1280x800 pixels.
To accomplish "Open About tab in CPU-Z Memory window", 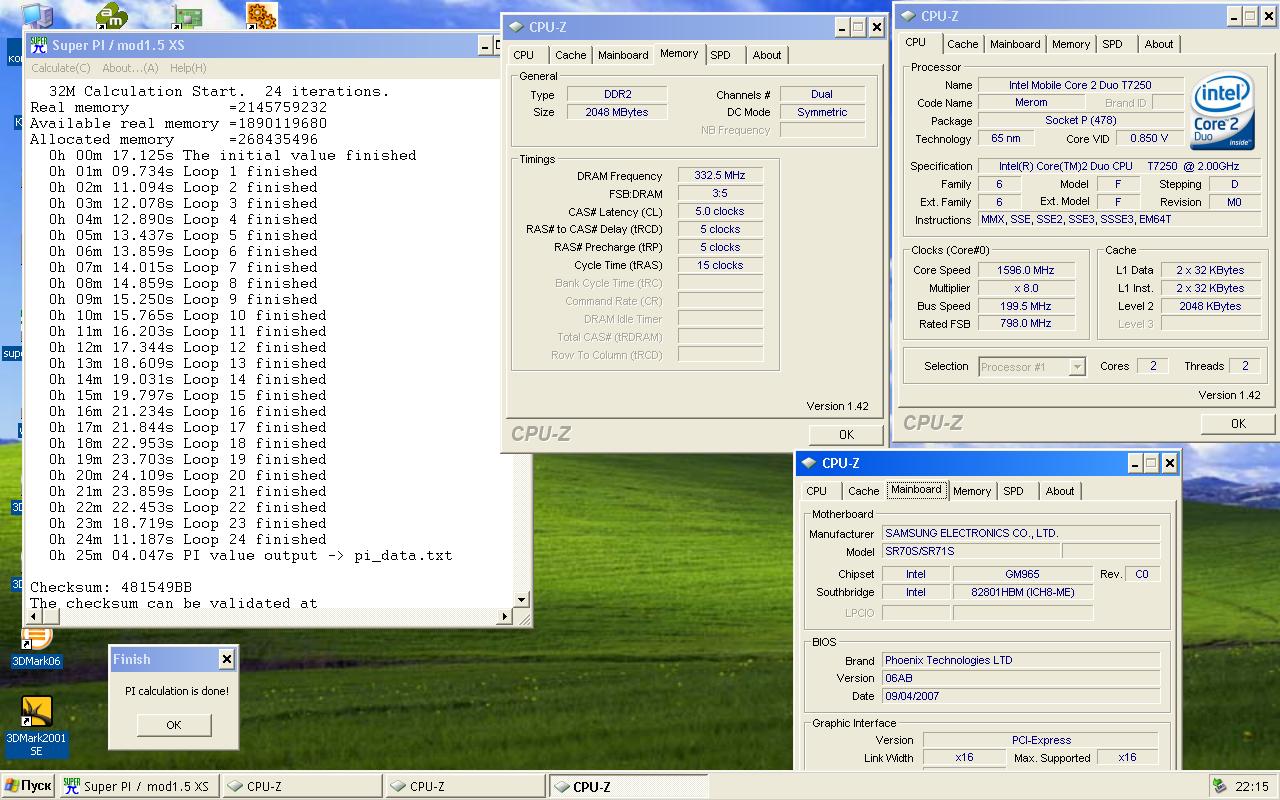I will coord(767,56).
